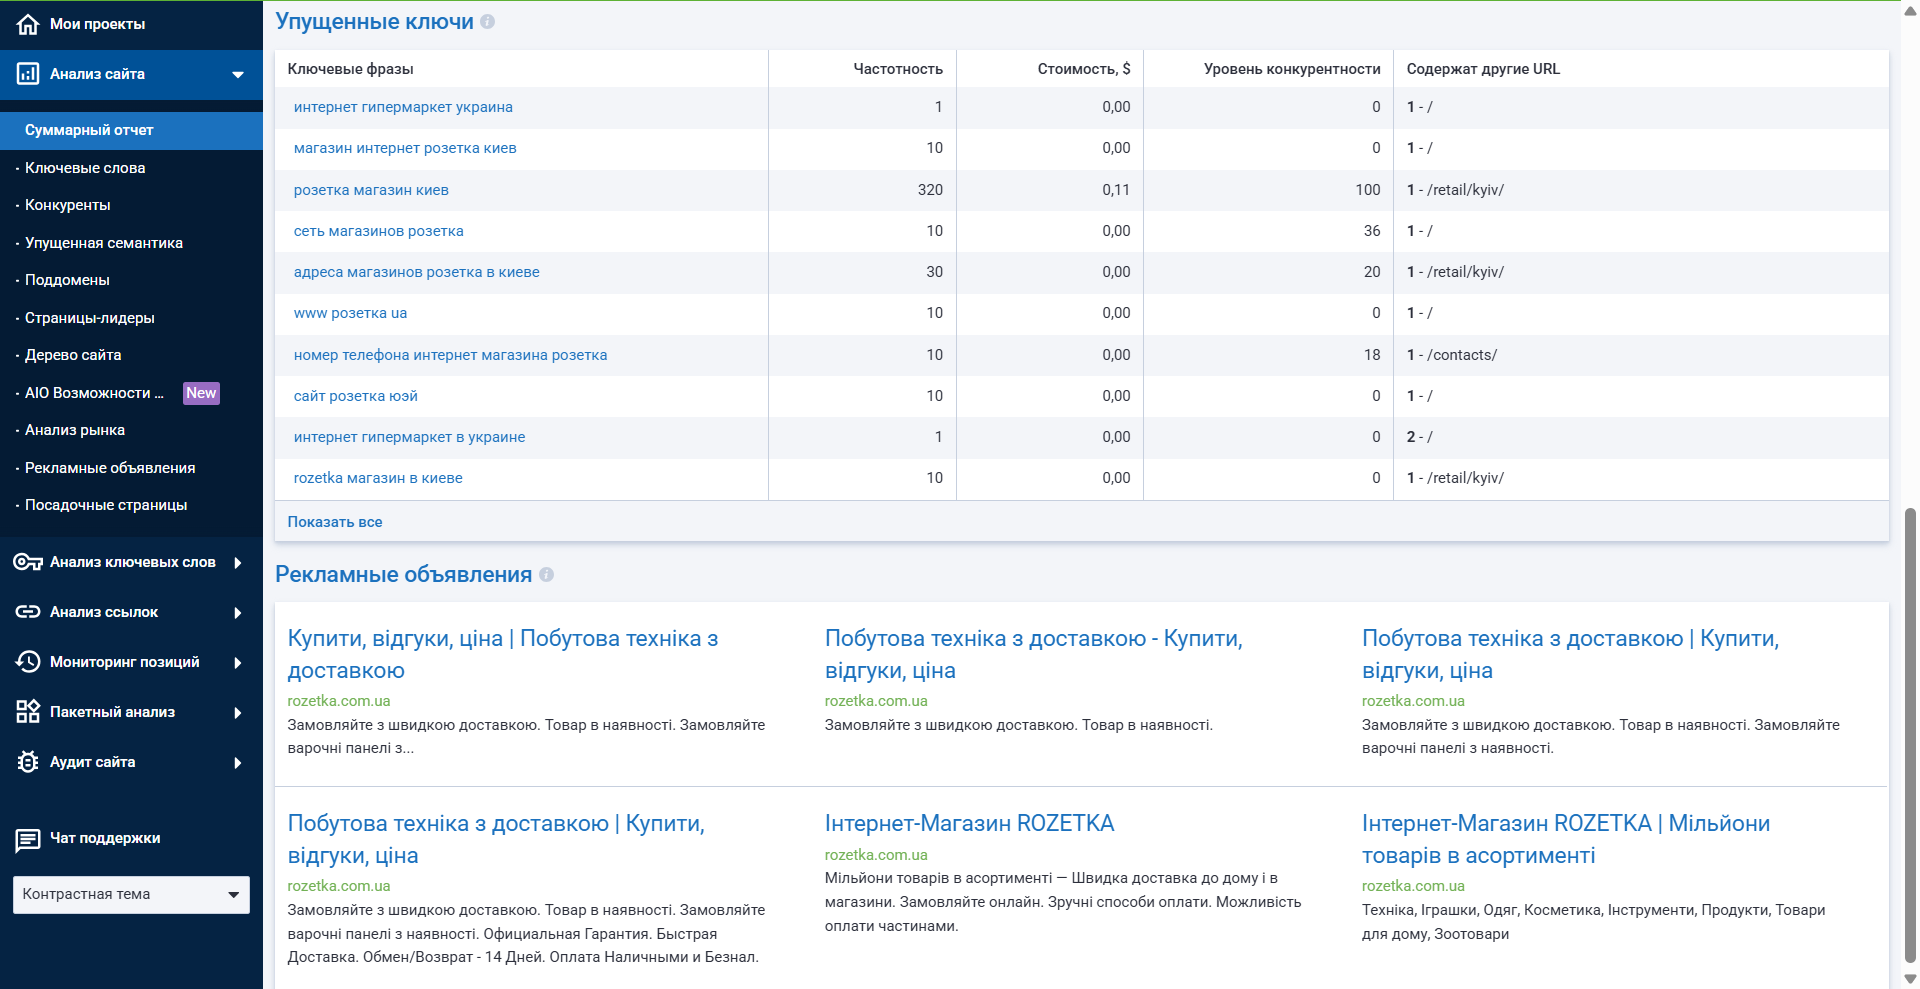
Task: Open Конкуренты in the sidebar
Action: click(x=68, y=205)
